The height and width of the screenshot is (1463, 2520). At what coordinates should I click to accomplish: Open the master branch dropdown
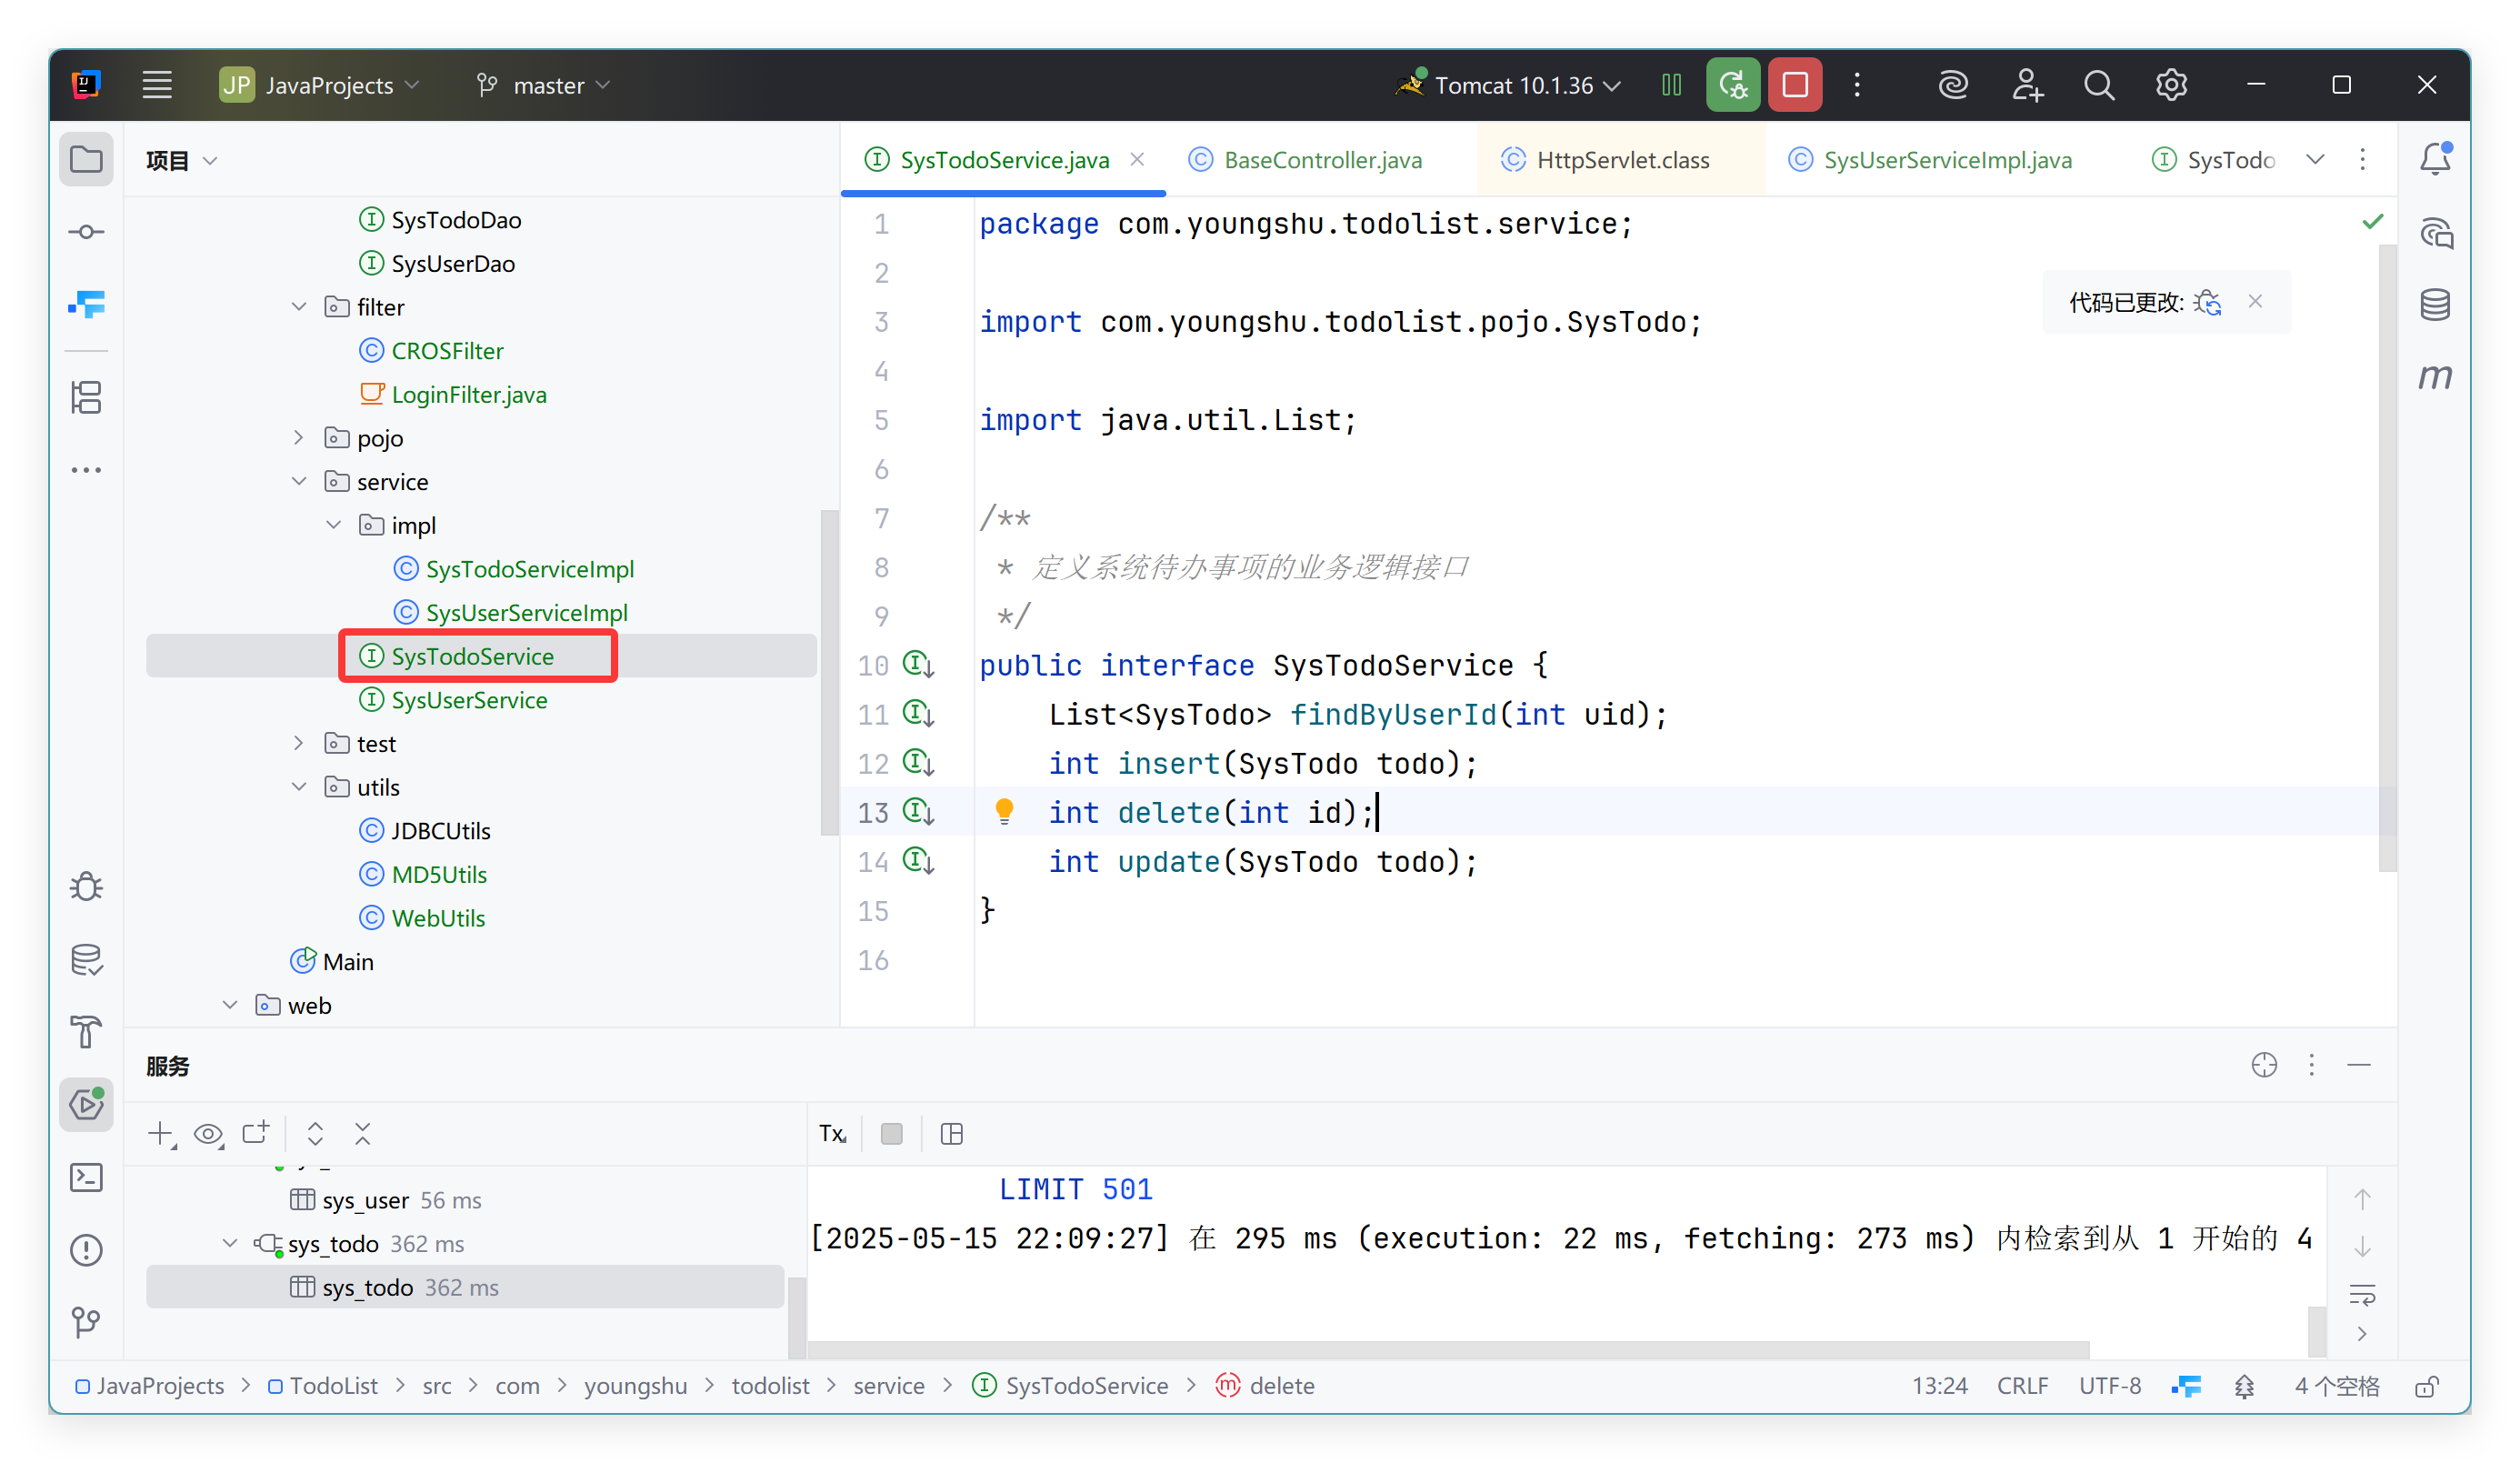point(544,85)
